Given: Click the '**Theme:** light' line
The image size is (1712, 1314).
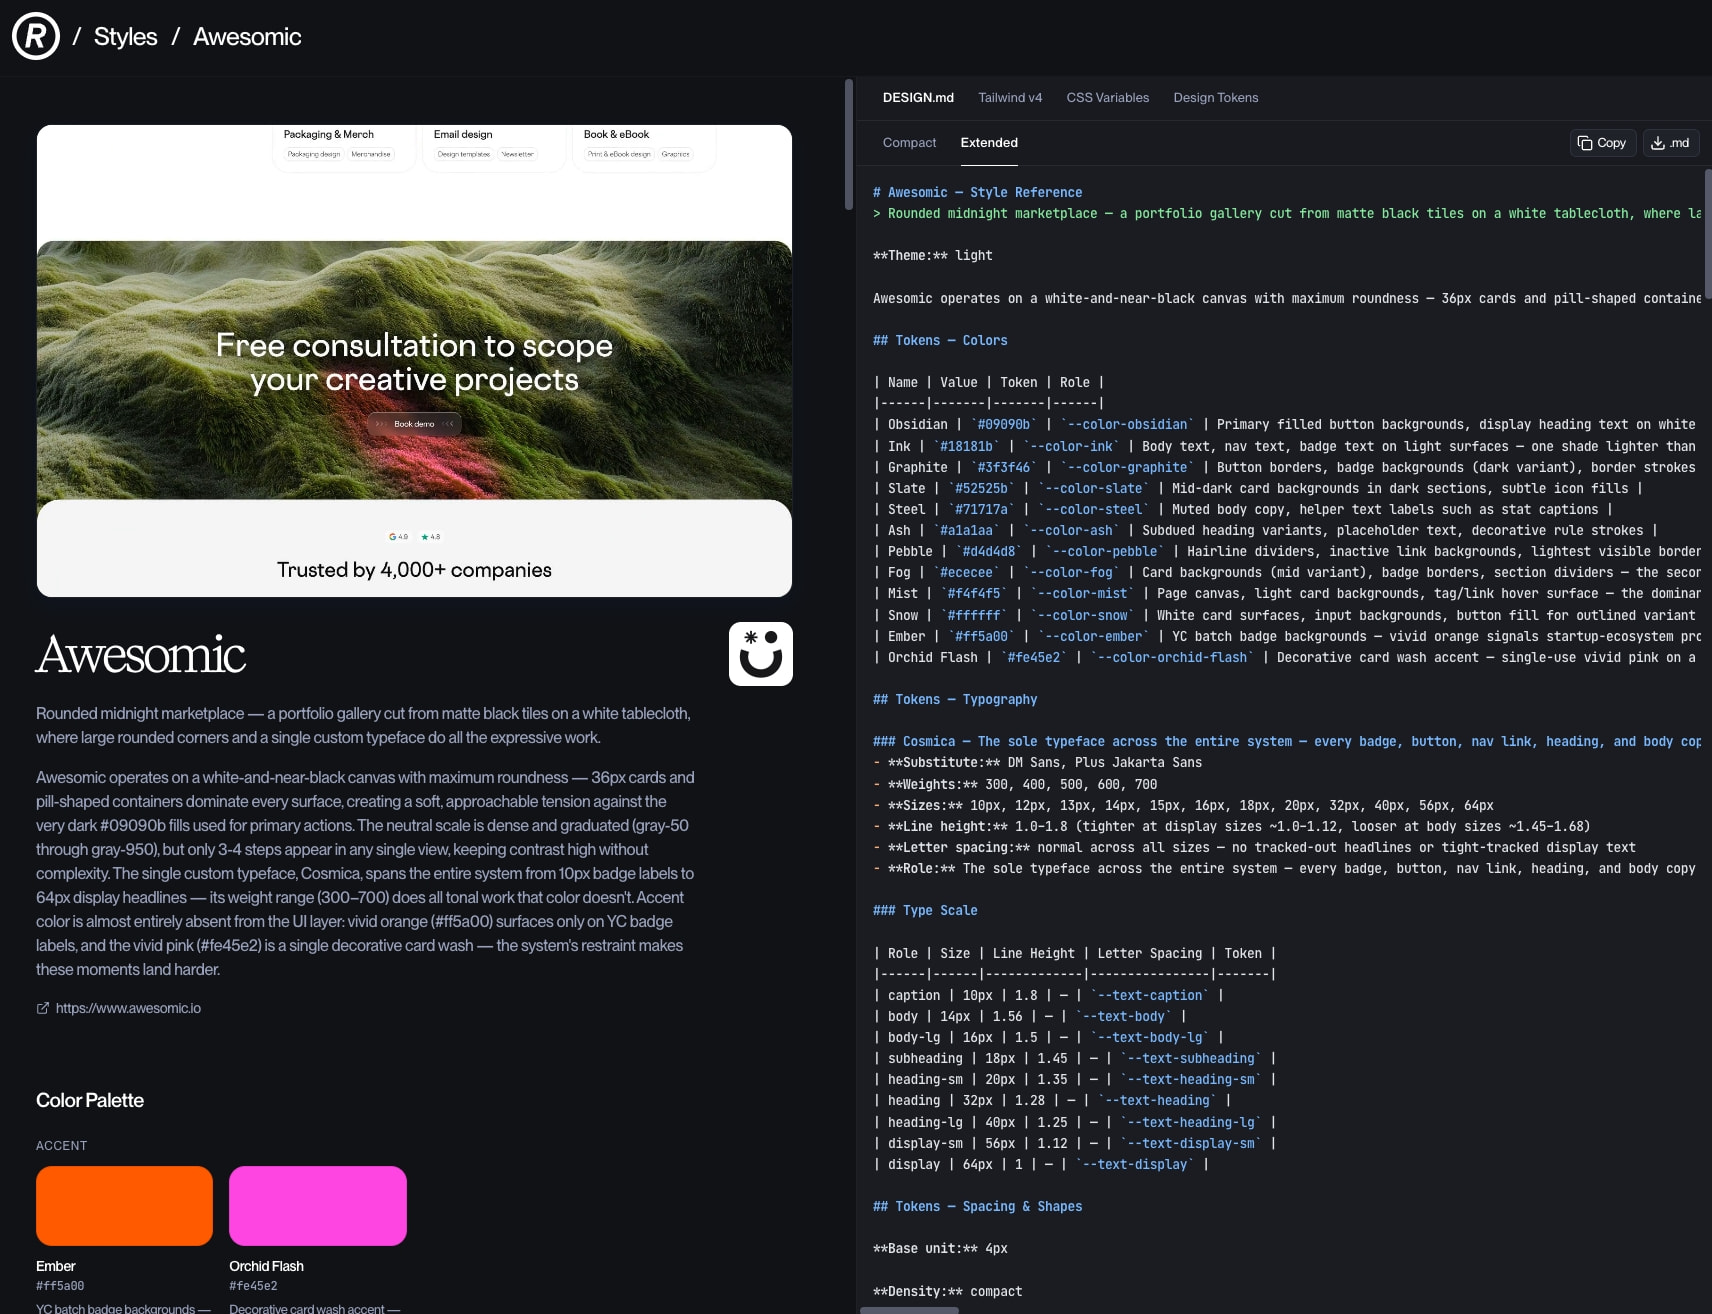Looking at the screenshot, I should click(x=933, y=256).
